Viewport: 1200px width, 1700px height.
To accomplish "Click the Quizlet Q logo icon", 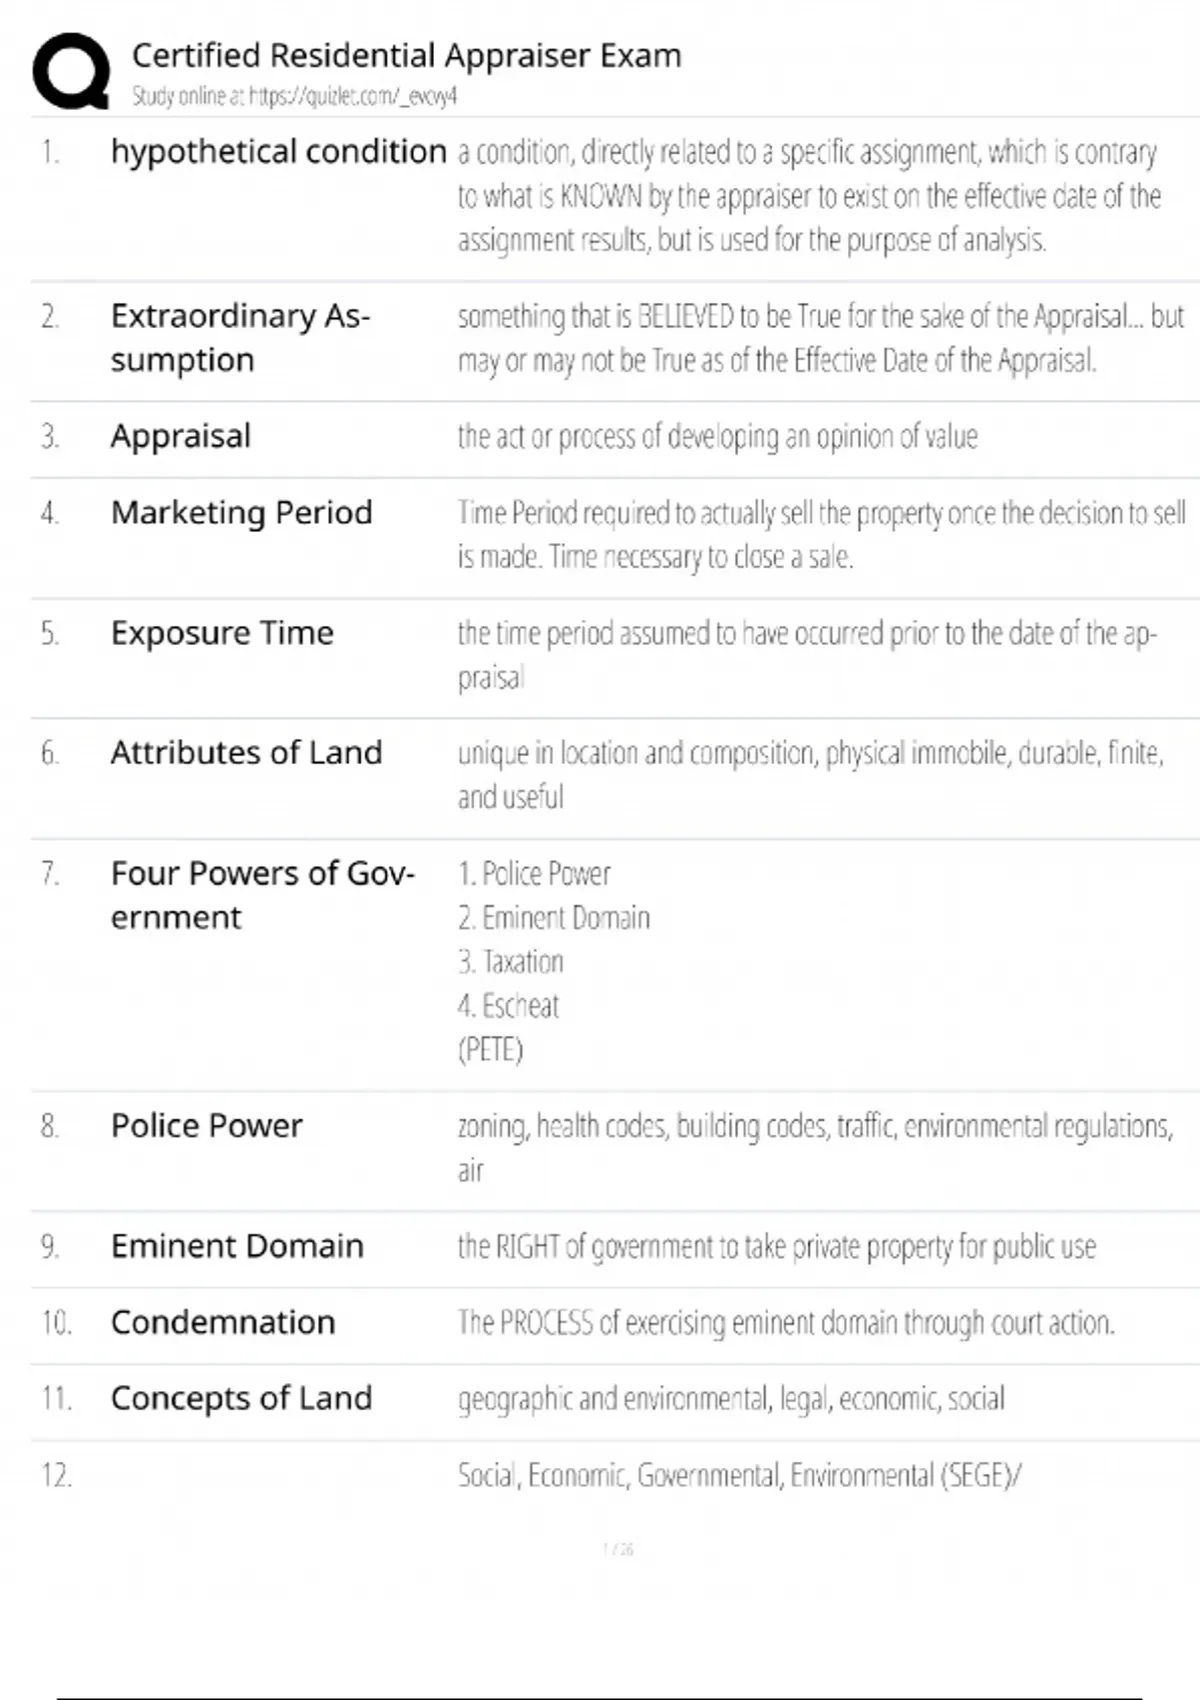I will click(71, 71).
